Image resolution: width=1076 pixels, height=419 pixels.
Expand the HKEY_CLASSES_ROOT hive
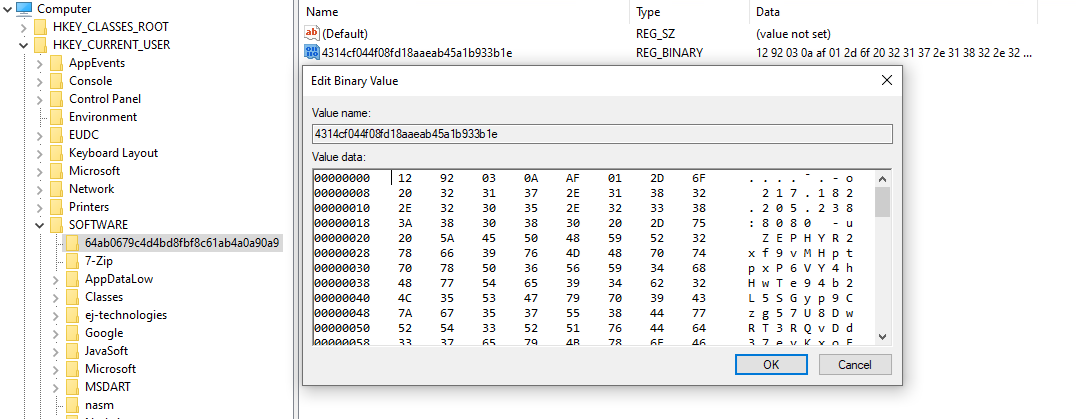24,27
